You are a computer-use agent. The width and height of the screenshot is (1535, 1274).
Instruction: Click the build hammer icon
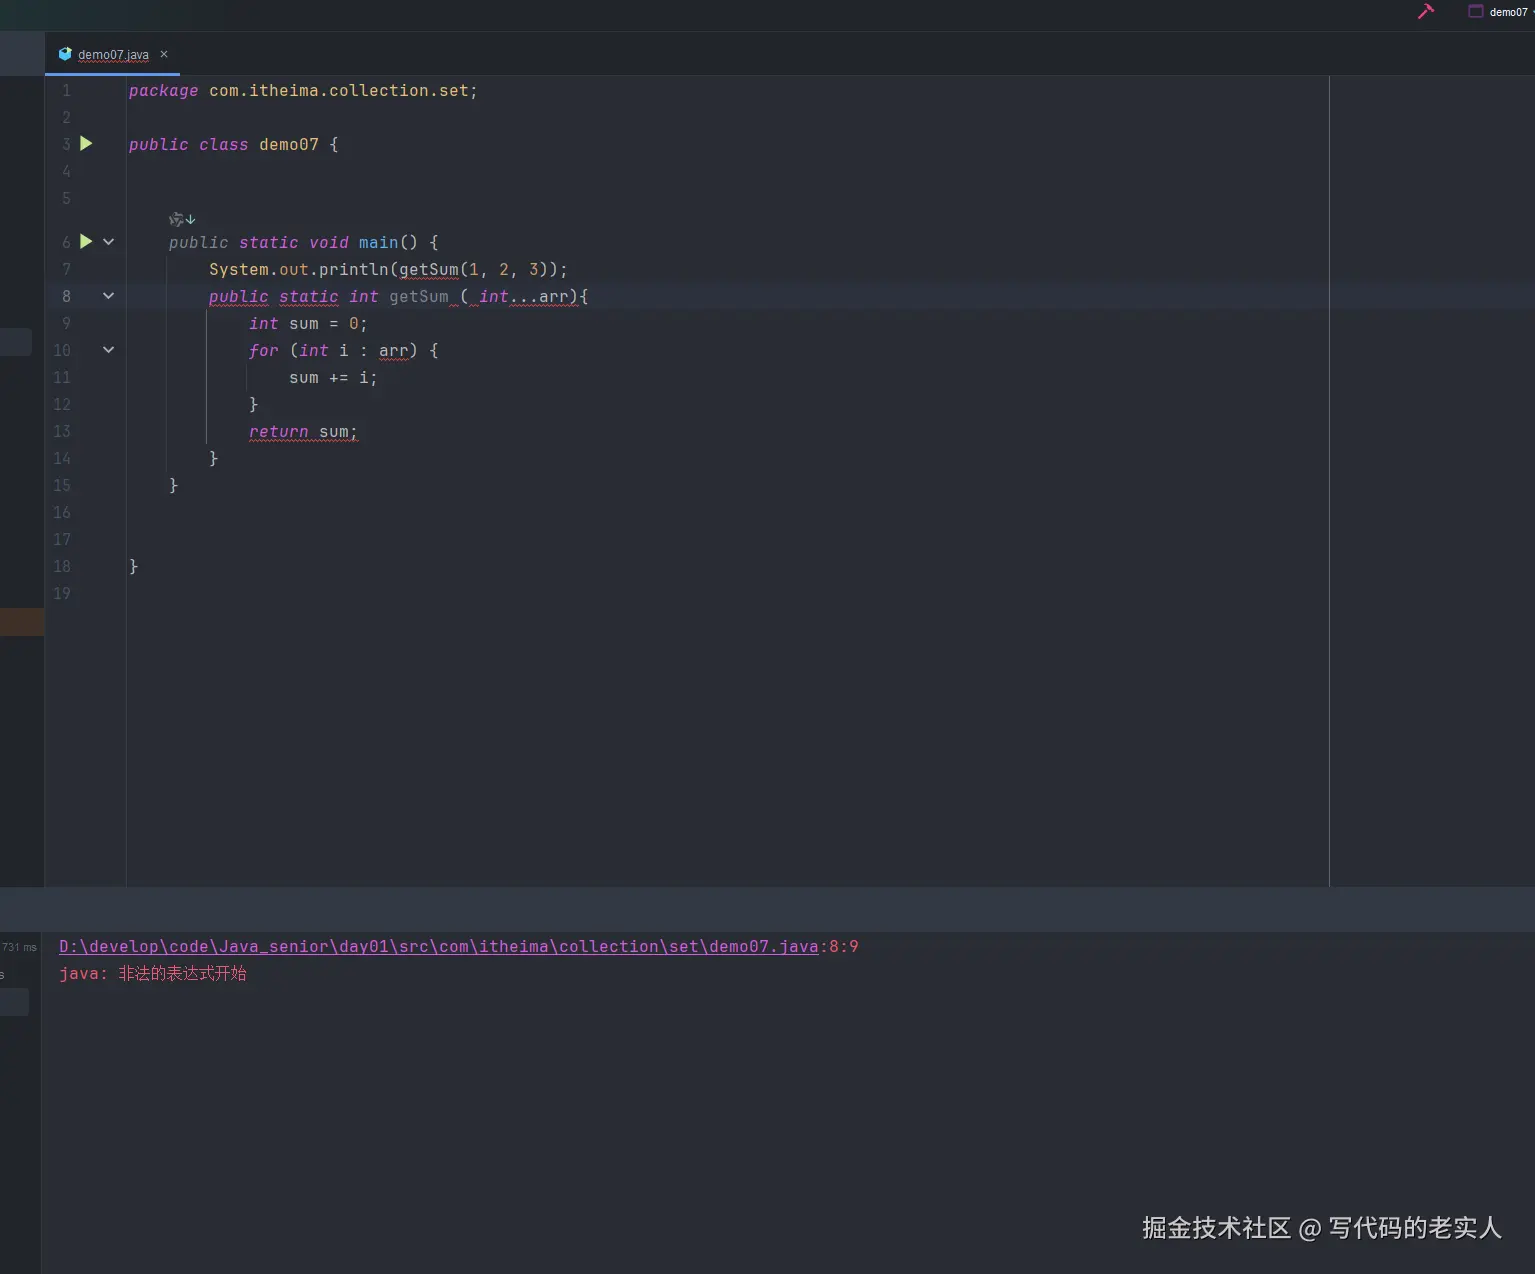tap(1426, 12)
